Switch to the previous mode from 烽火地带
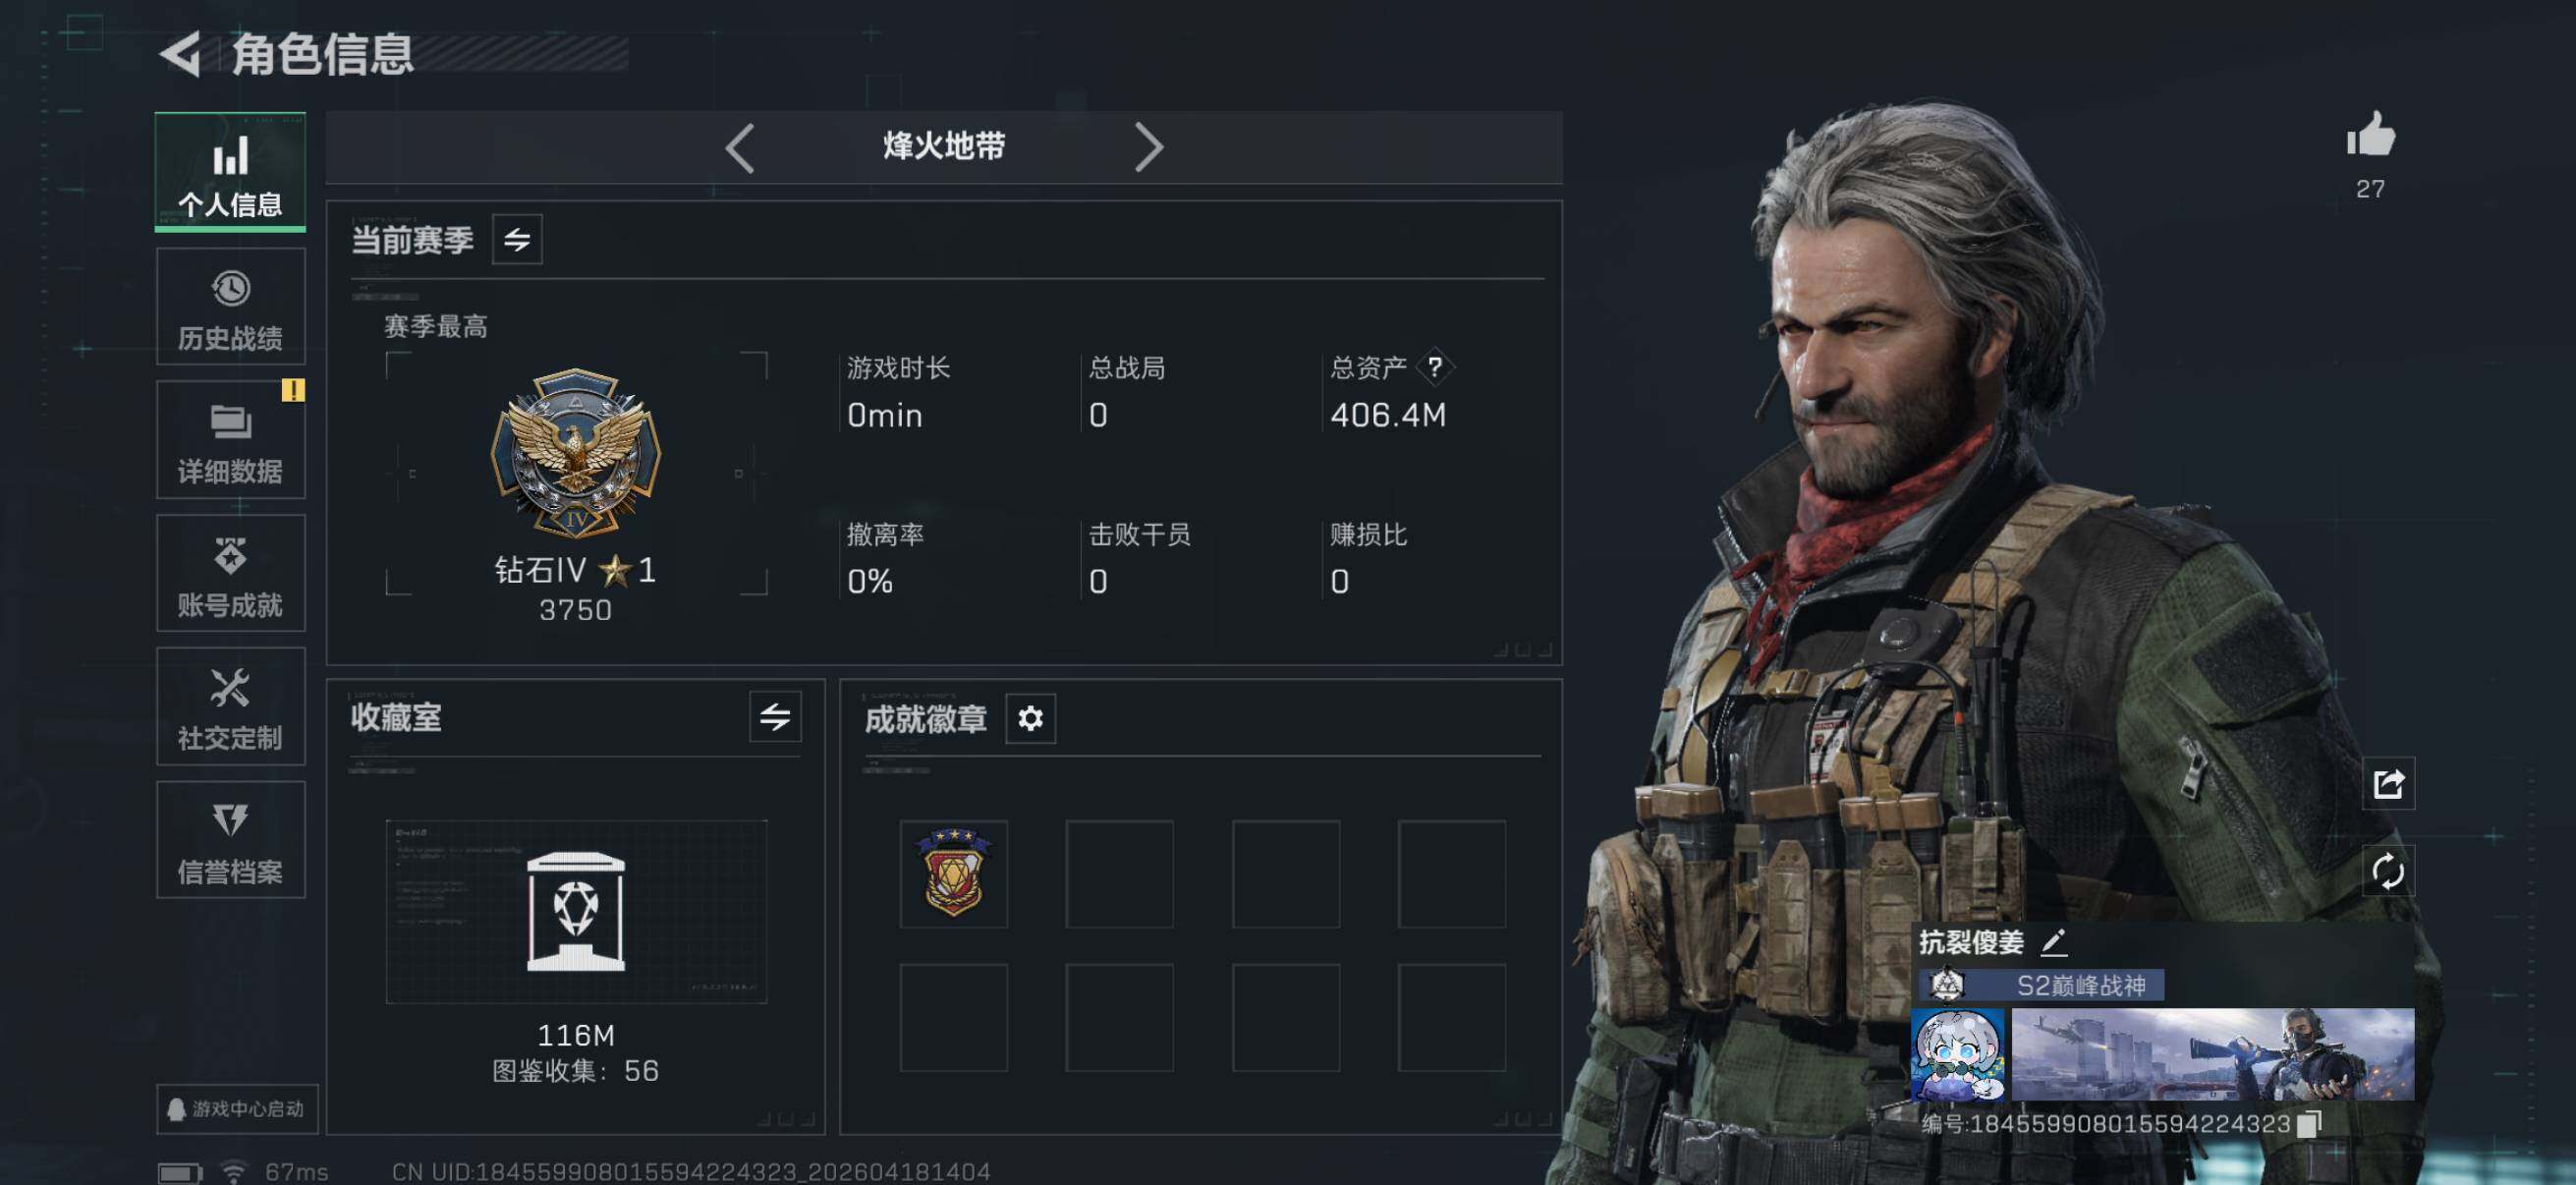Image resolution: width=2576 pixels, height=1185 pixels. pyautogui.click(x=739, y=148)
